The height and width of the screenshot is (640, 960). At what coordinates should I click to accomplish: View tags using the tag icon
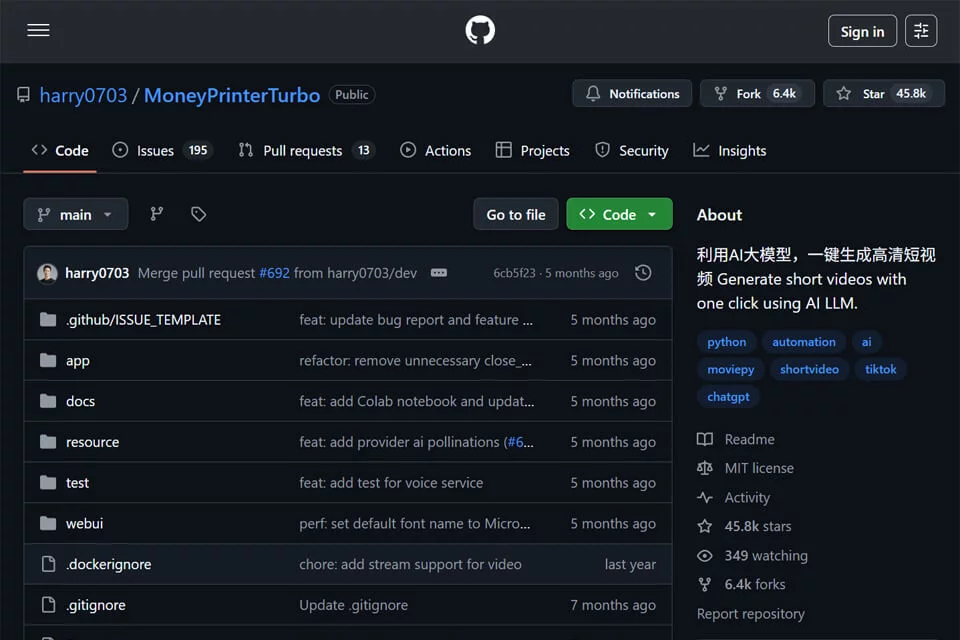(198, 214)
